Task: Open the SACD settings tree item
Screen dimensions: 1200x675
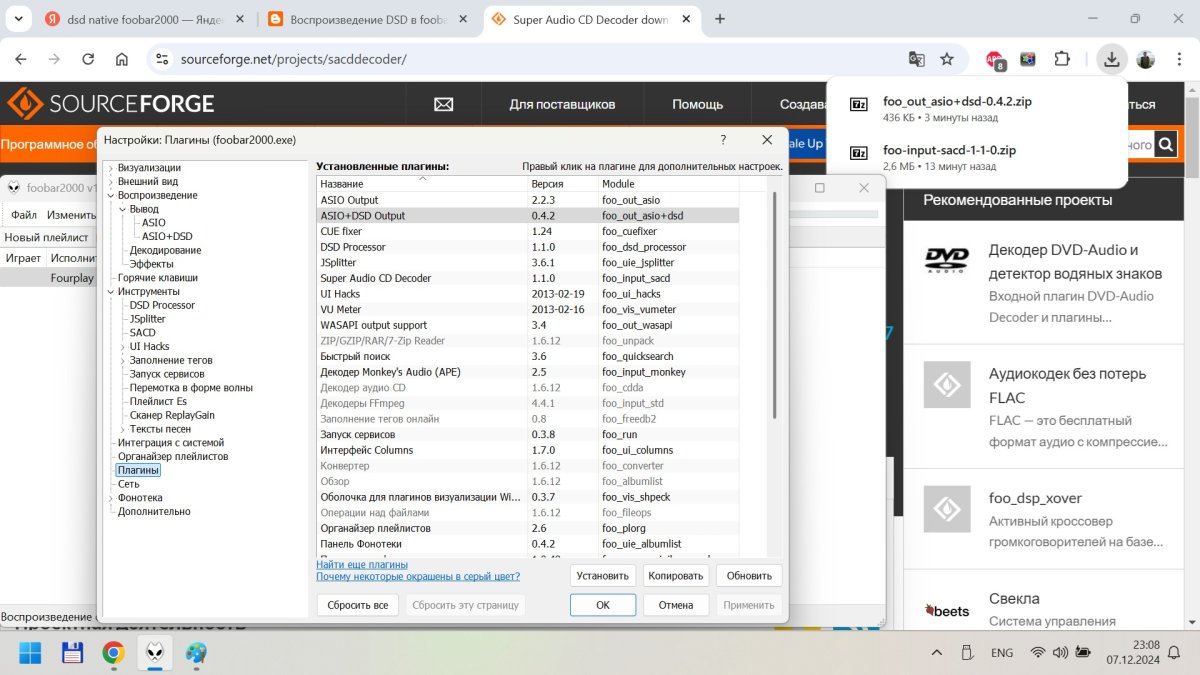Action: click(143, 332)
